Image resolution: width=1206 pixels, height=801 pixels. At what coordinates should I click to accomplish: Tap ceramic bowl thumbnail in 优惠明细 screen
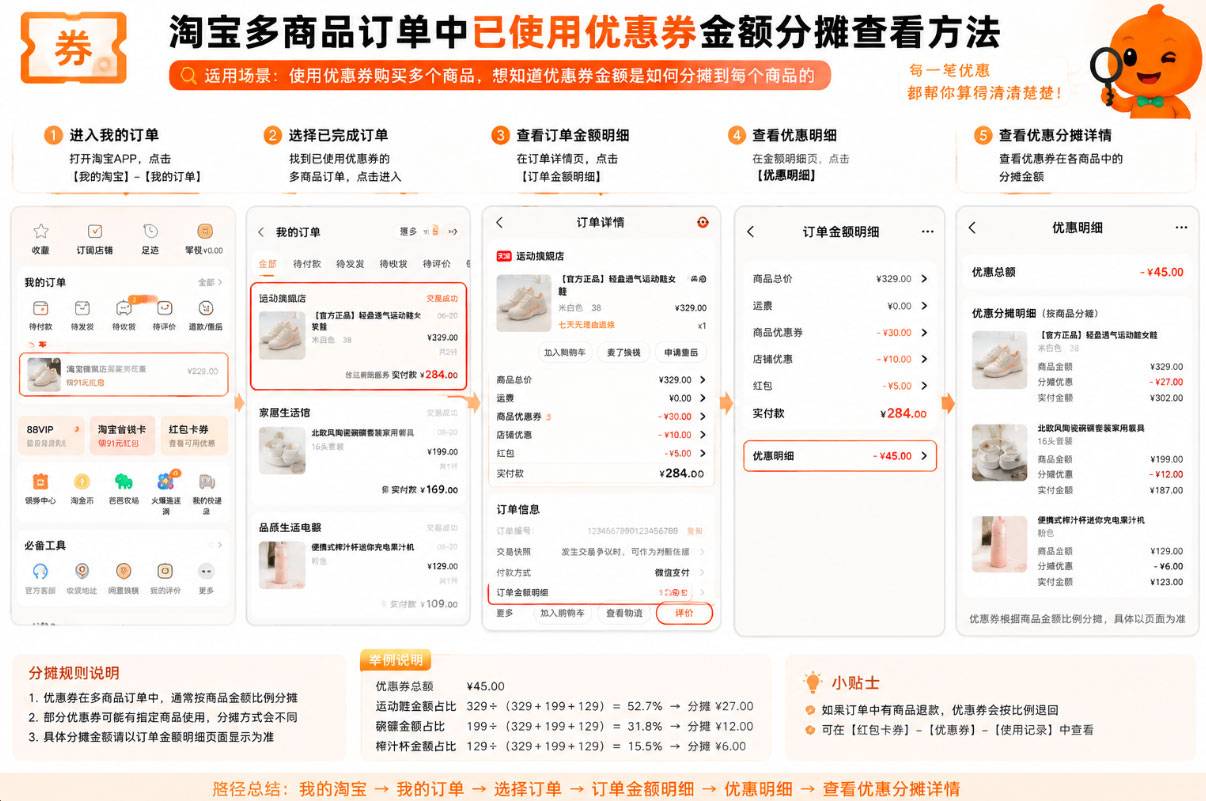coord(999,453)
